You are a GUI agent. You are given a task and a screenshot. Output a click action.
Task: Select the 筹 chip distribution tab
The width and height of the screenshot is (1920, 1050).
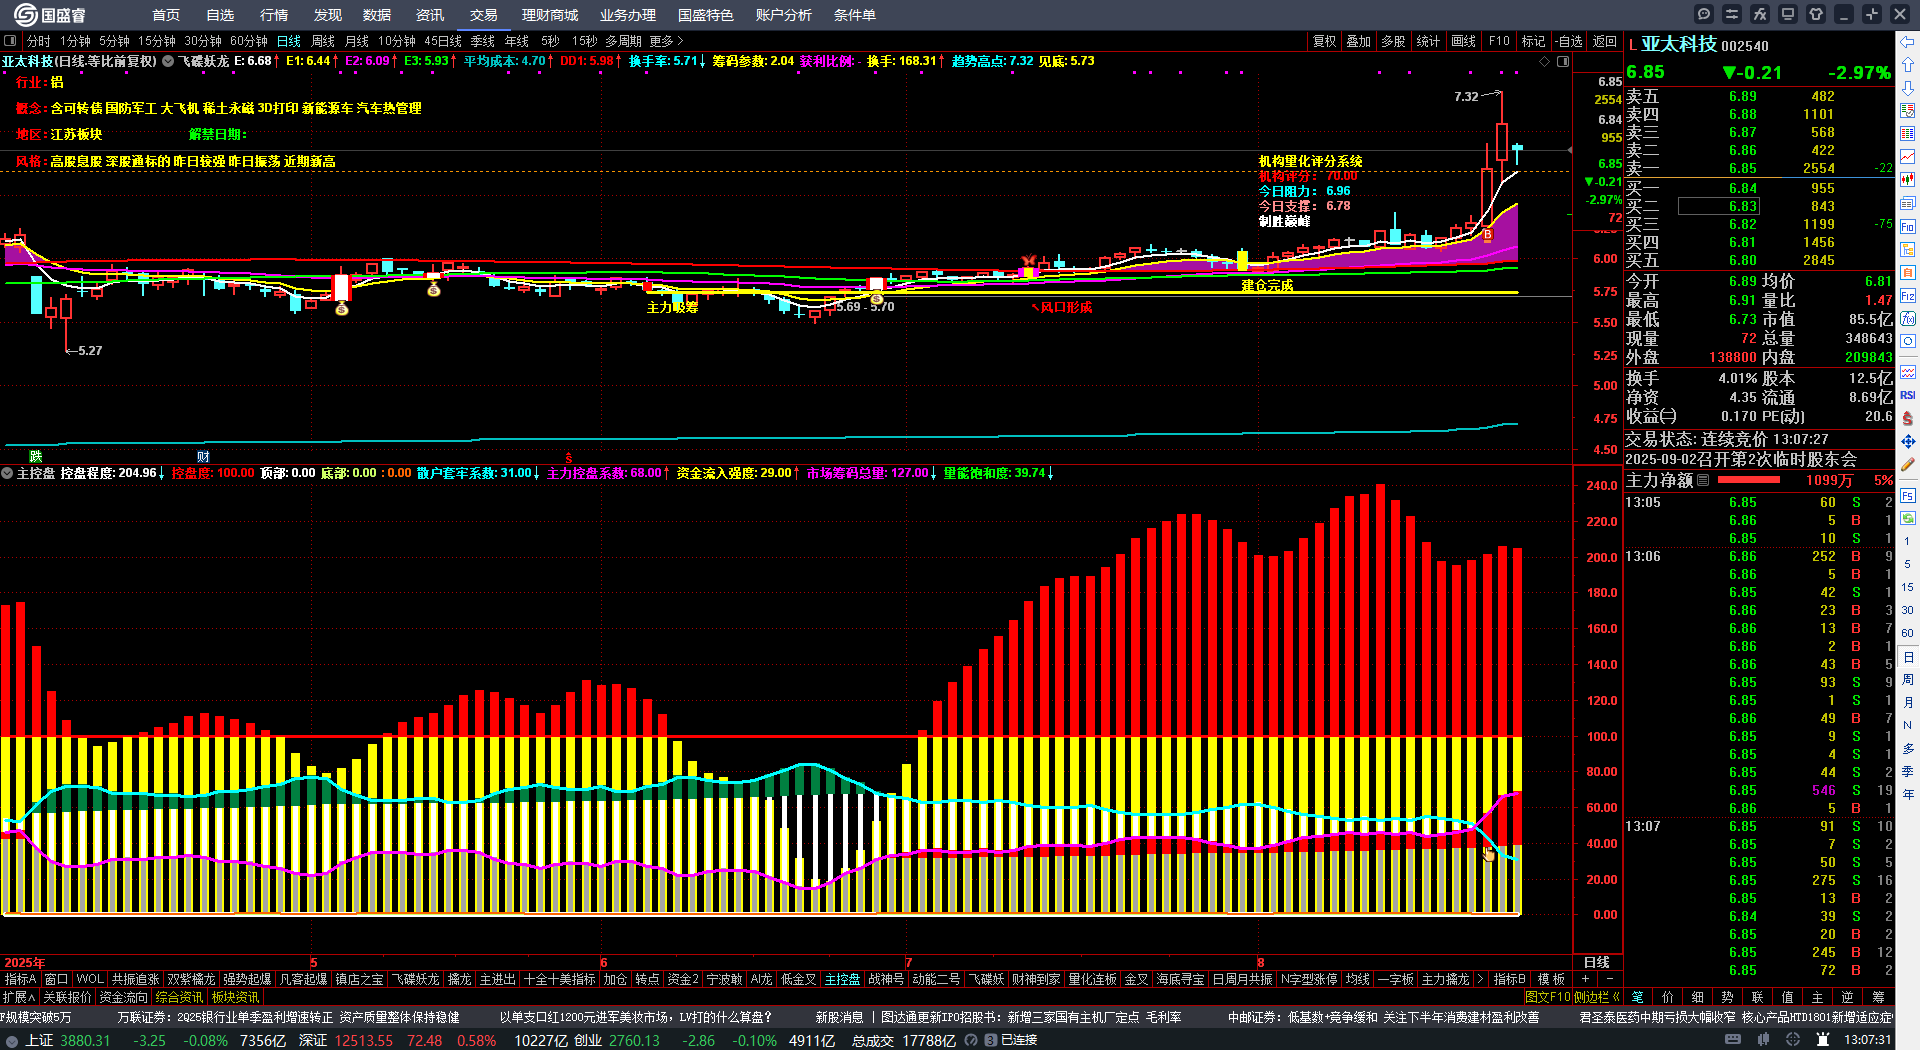click(x=1878, y=997)
